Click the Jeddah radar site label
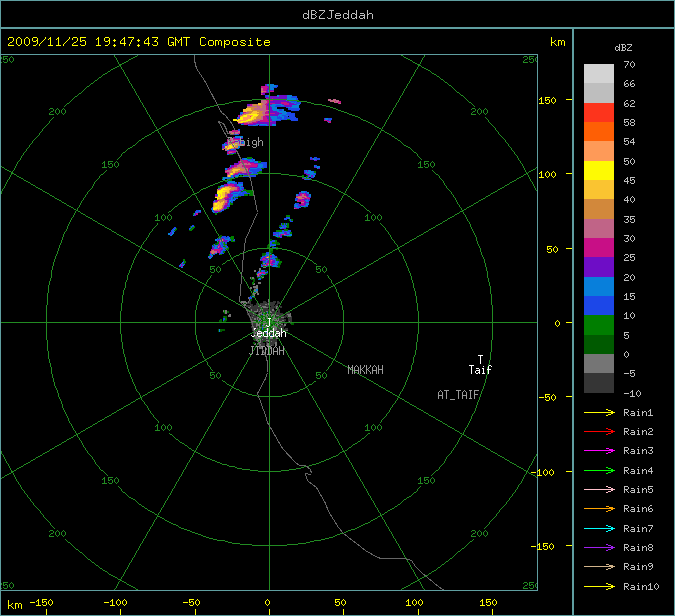The height and width of the screenshot is (616, 675). click(x=269, y=333)
